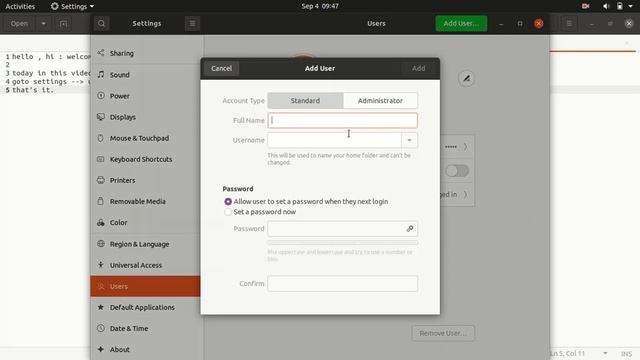Click the Add button in dialog header
Image resolution: width=640 pixels, height=360 pixels.
click(418, 68)
